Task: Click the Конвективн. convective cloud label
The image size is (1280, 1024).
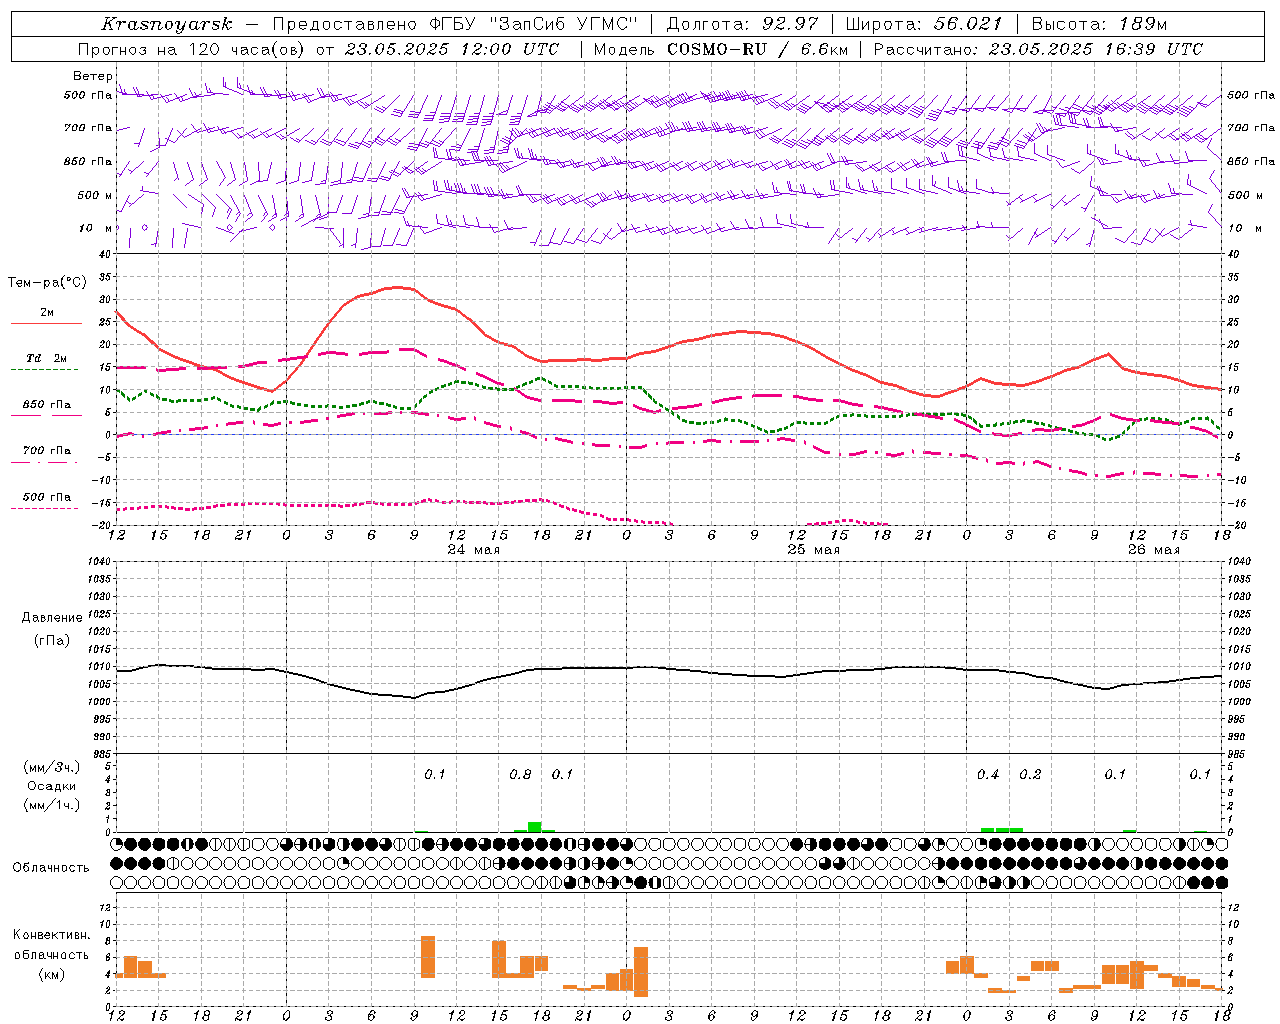Action: pyautogui.click(x=51, y=934)
